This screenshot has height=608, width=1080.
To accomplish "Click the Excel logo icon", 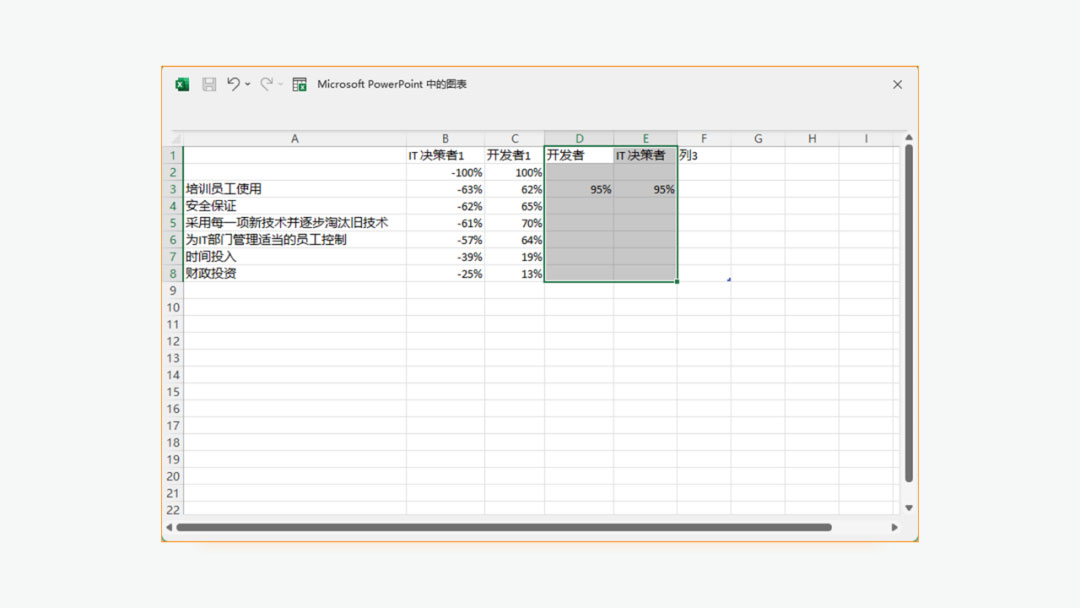I will 182,85.
